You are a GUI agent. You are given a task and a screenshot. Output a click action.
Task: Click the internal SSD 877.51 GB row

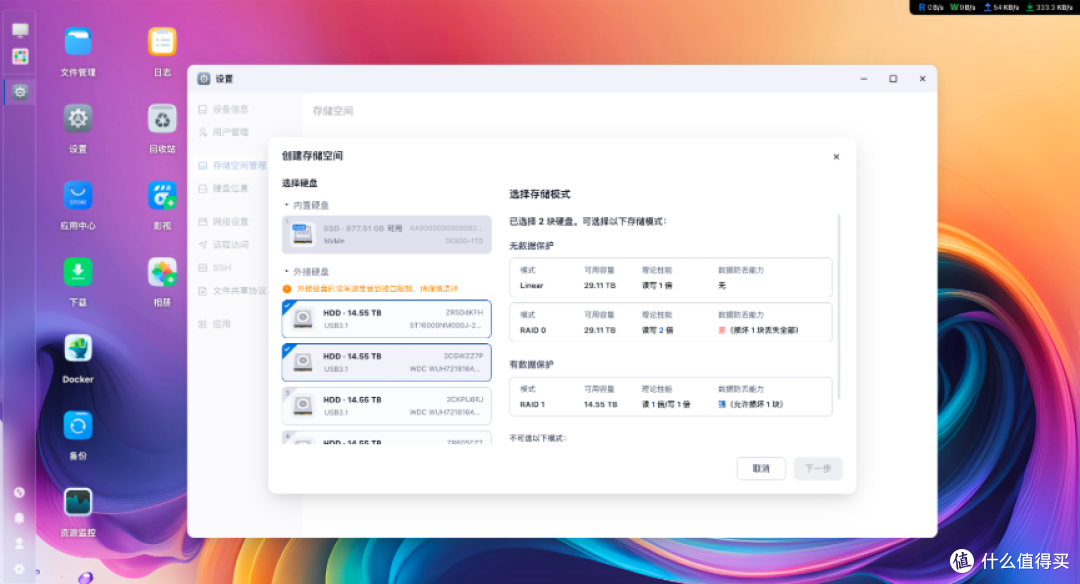click(x=386, y=234)
